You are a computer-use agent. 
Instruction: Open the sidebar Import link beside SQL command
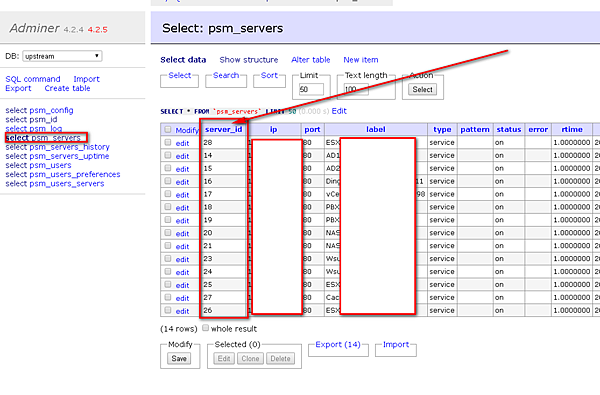pos(86,79)
